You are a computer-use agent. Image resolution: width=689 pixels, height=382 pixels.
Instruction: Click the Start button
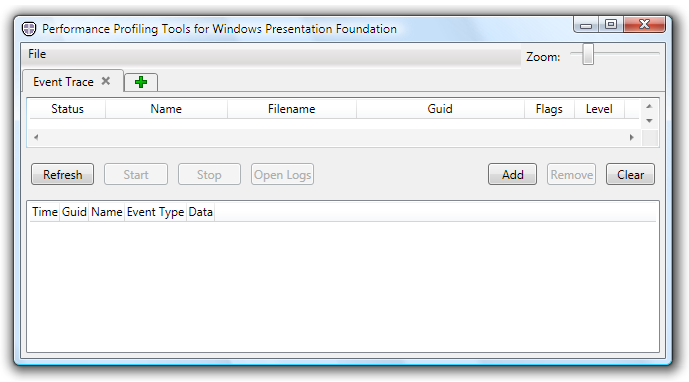pos(136,175)
